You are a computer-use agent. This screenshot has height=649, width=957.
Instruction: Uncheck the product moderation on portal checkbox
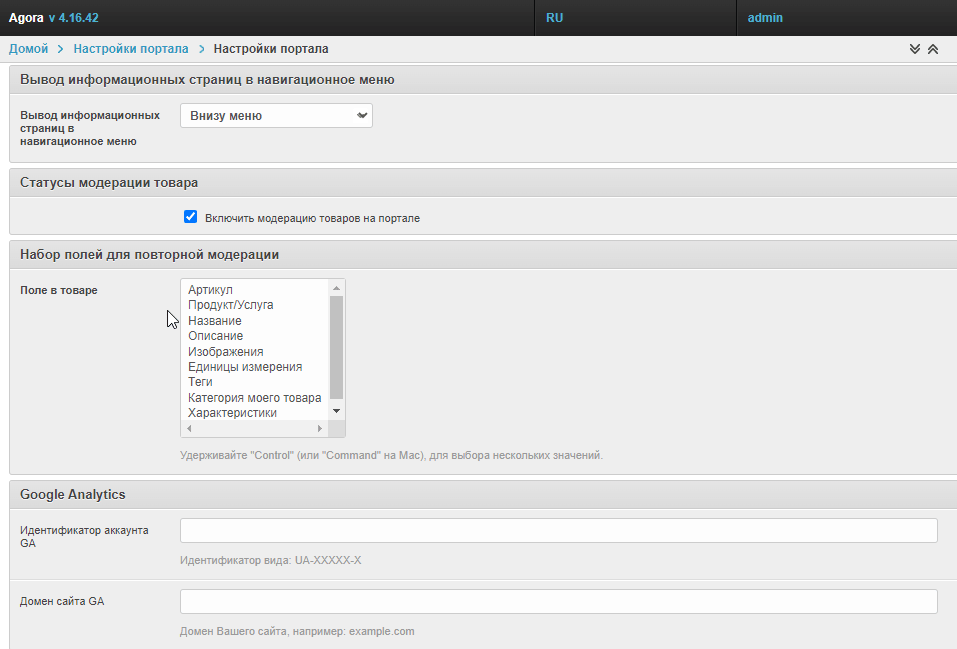[191, 217]
